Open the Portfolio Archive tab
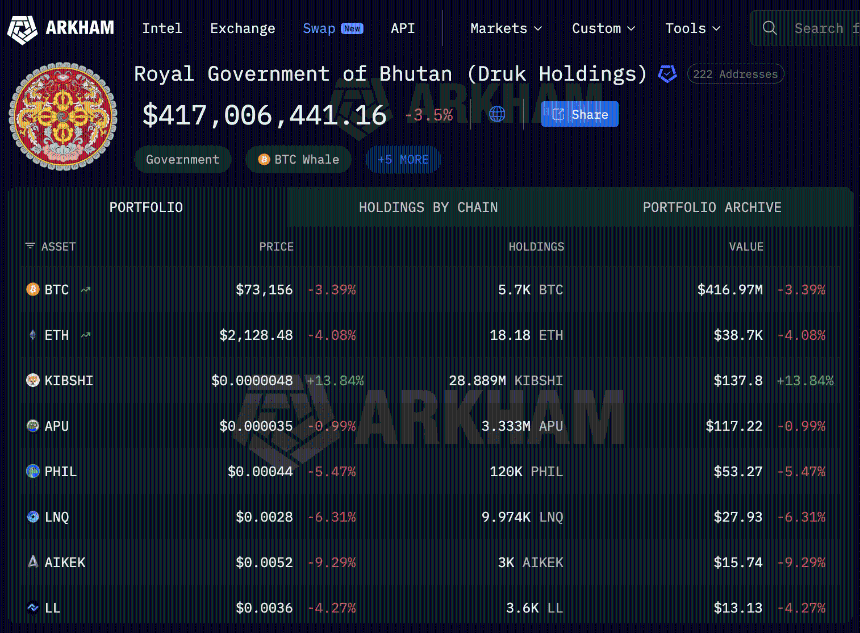Screen dimensions: 860x633 pyautogui.click(x=712, y=207)
